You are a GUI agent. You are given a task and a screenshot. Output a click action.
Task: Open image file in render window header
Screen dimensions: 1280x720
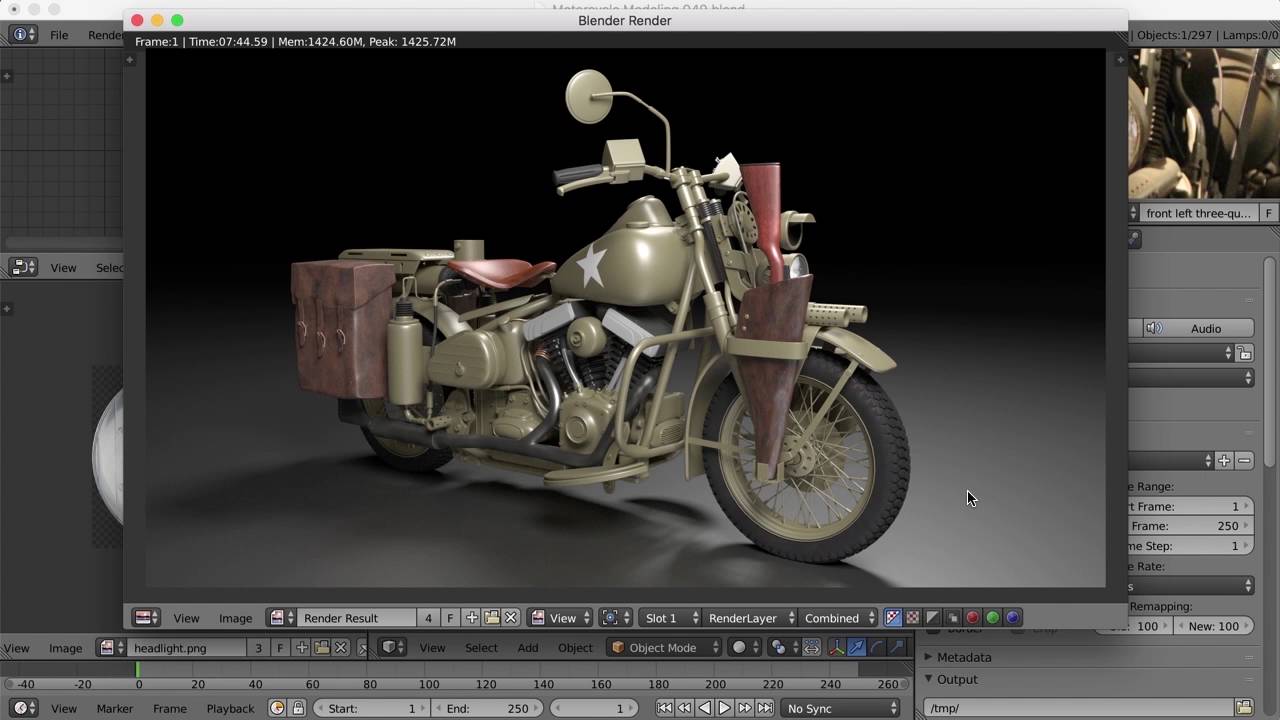(x=491, y=618)
